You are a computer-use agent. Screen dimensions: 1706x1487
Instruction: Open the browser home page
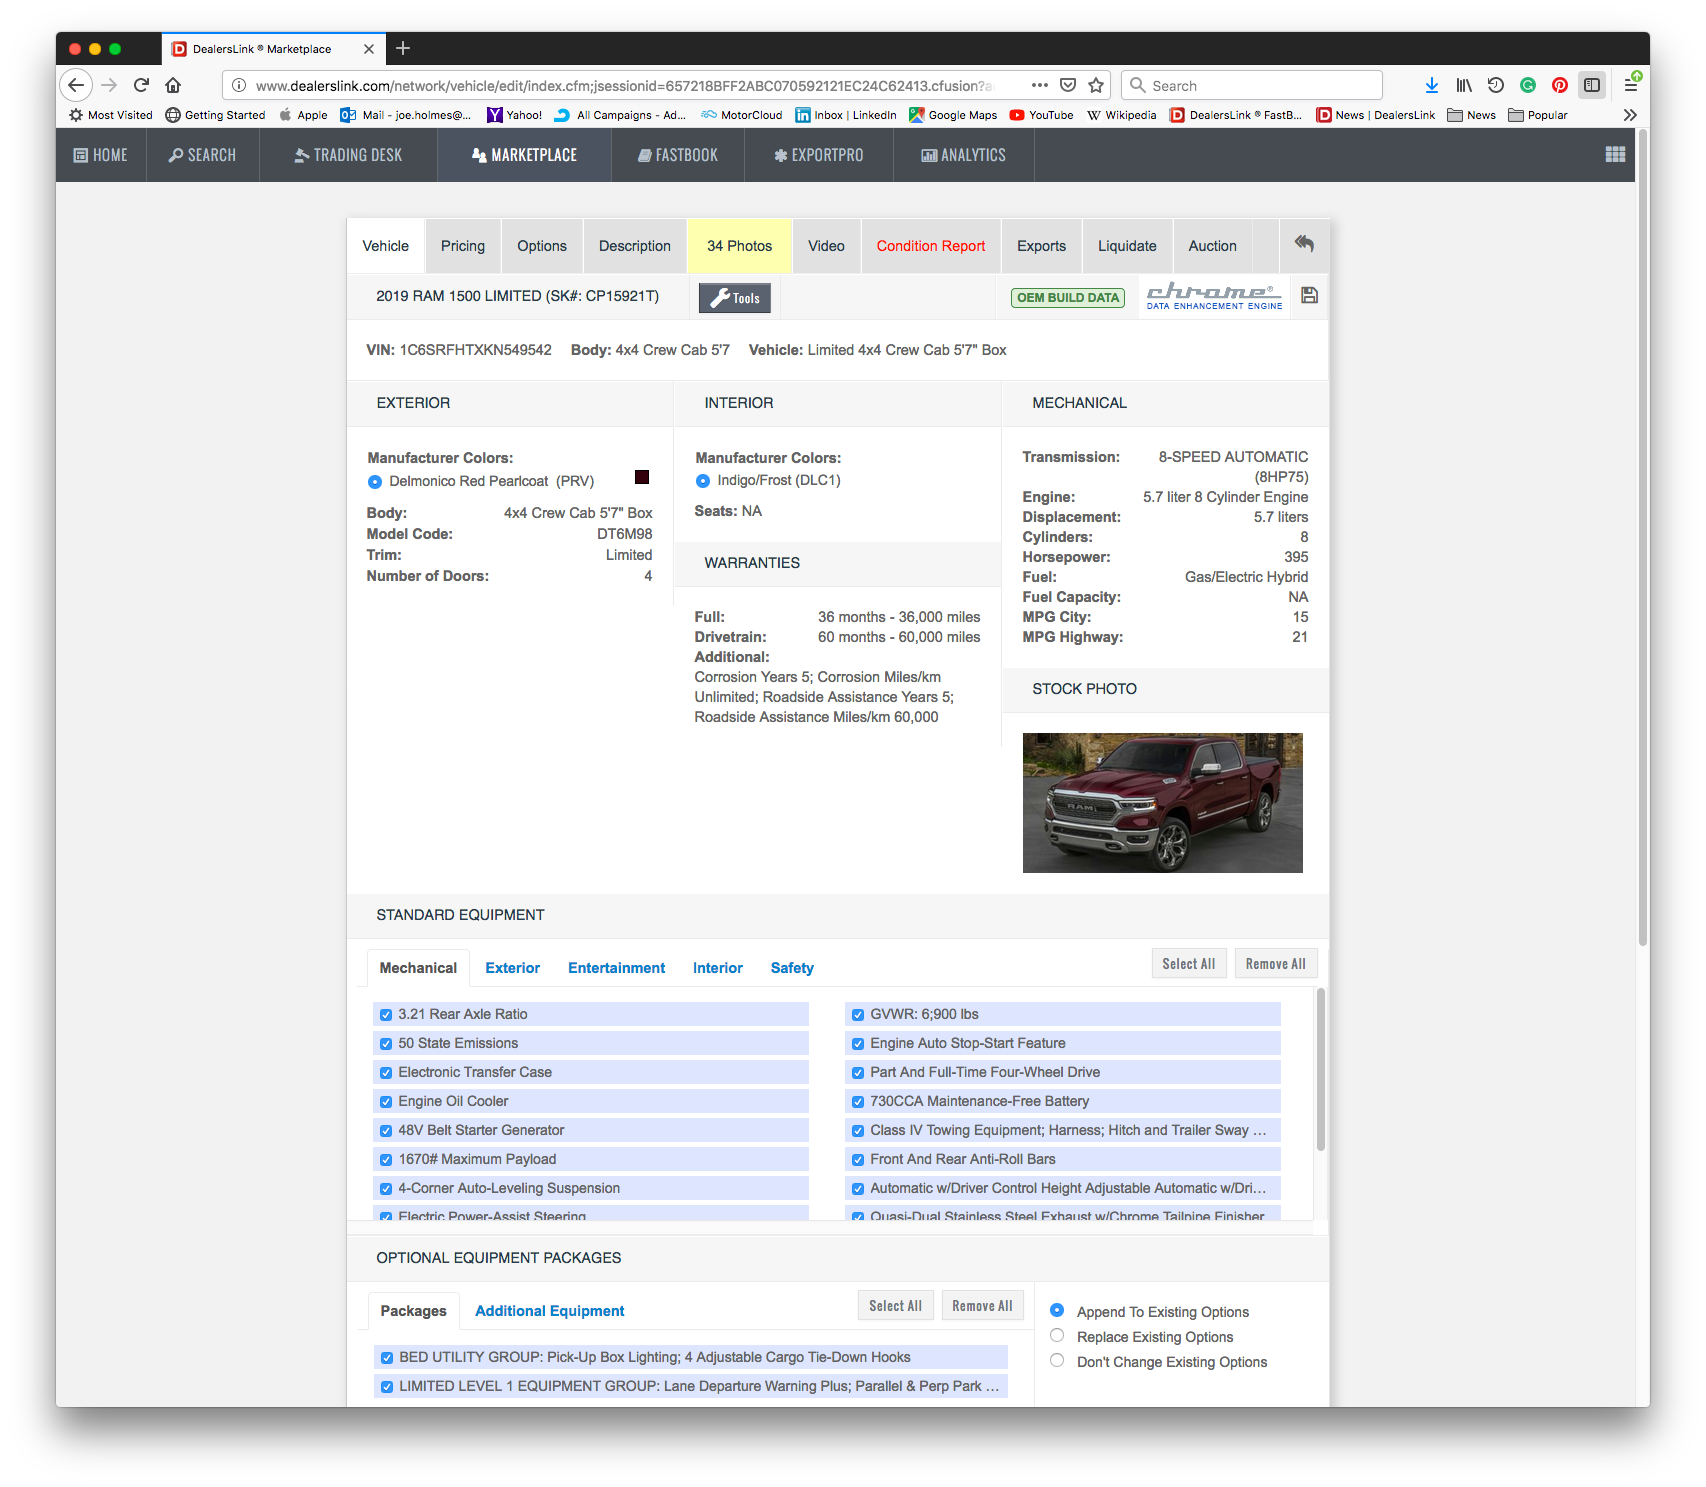point(173,85)
